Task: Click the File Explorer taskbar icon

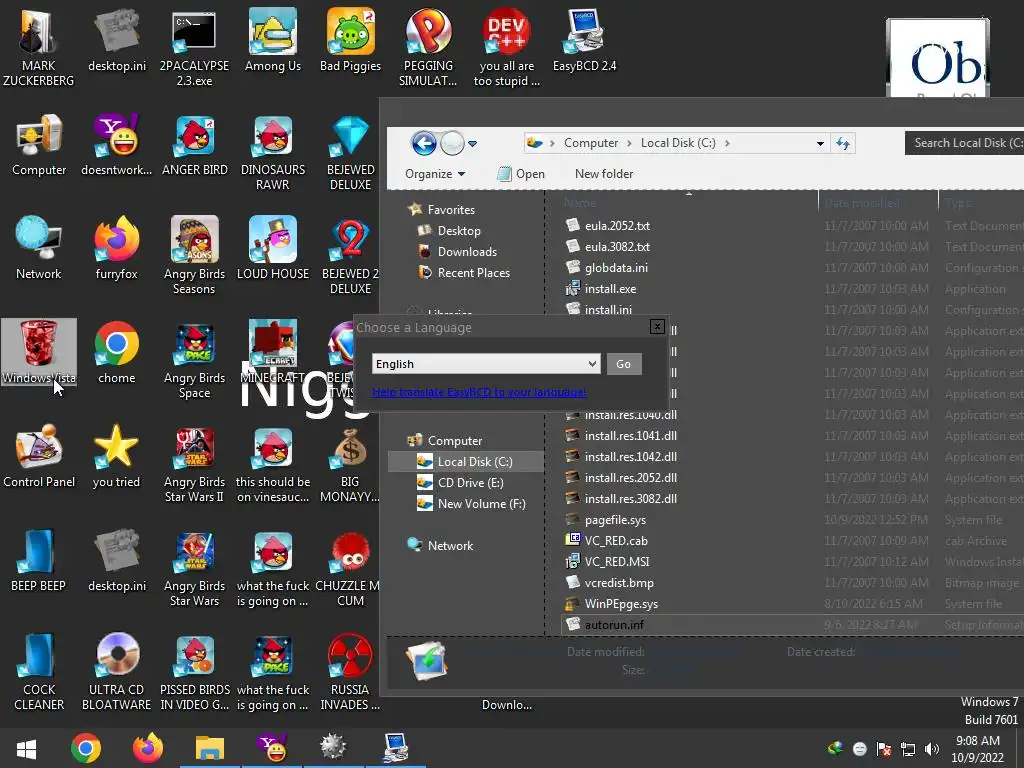Action: coord(210,748)
